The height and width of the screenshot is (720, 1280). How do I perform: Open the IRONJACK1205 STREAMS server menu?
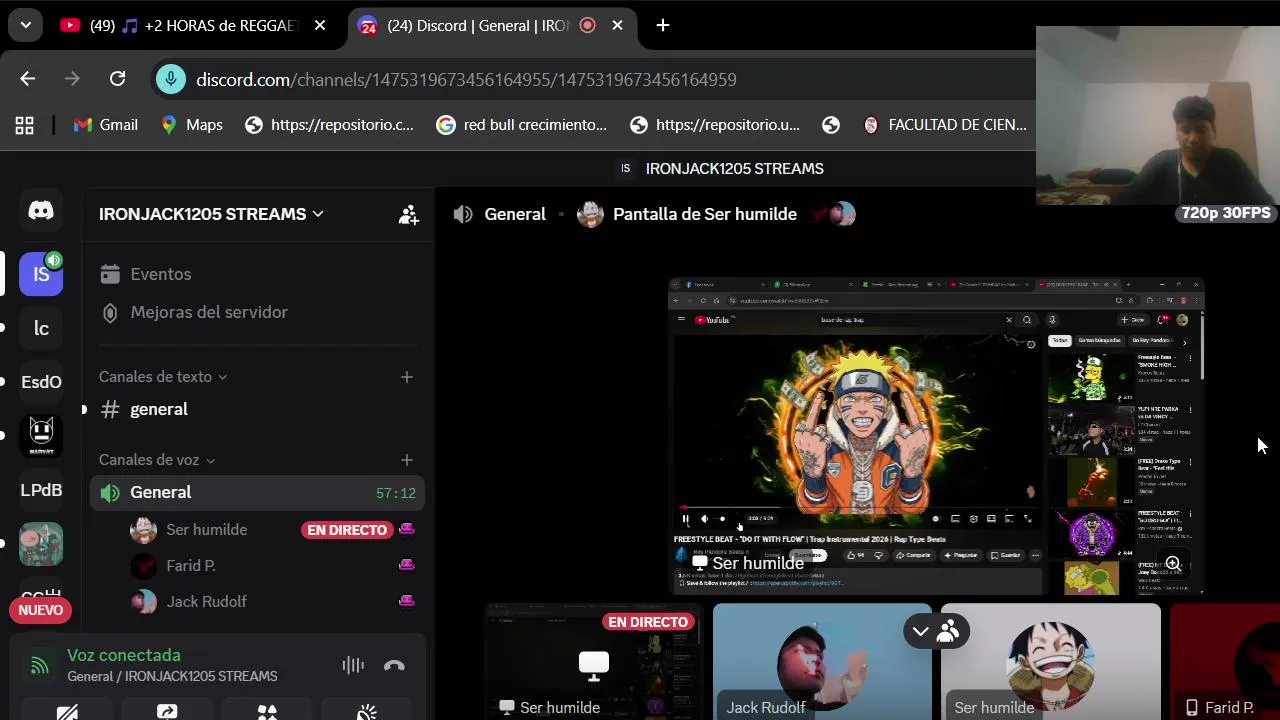coord(211,214)
